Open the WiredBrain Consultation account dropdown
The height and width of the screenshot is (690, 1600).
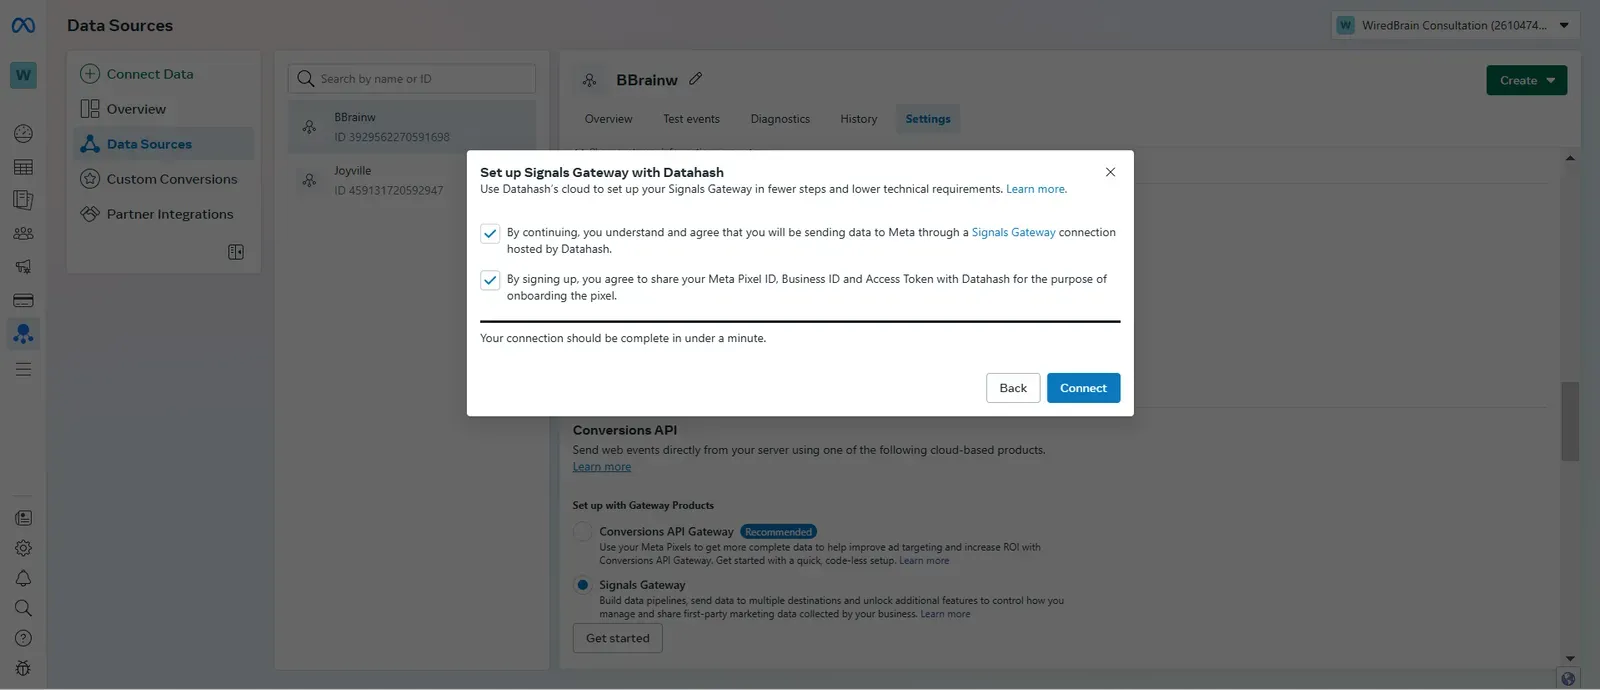[1455, 25]
